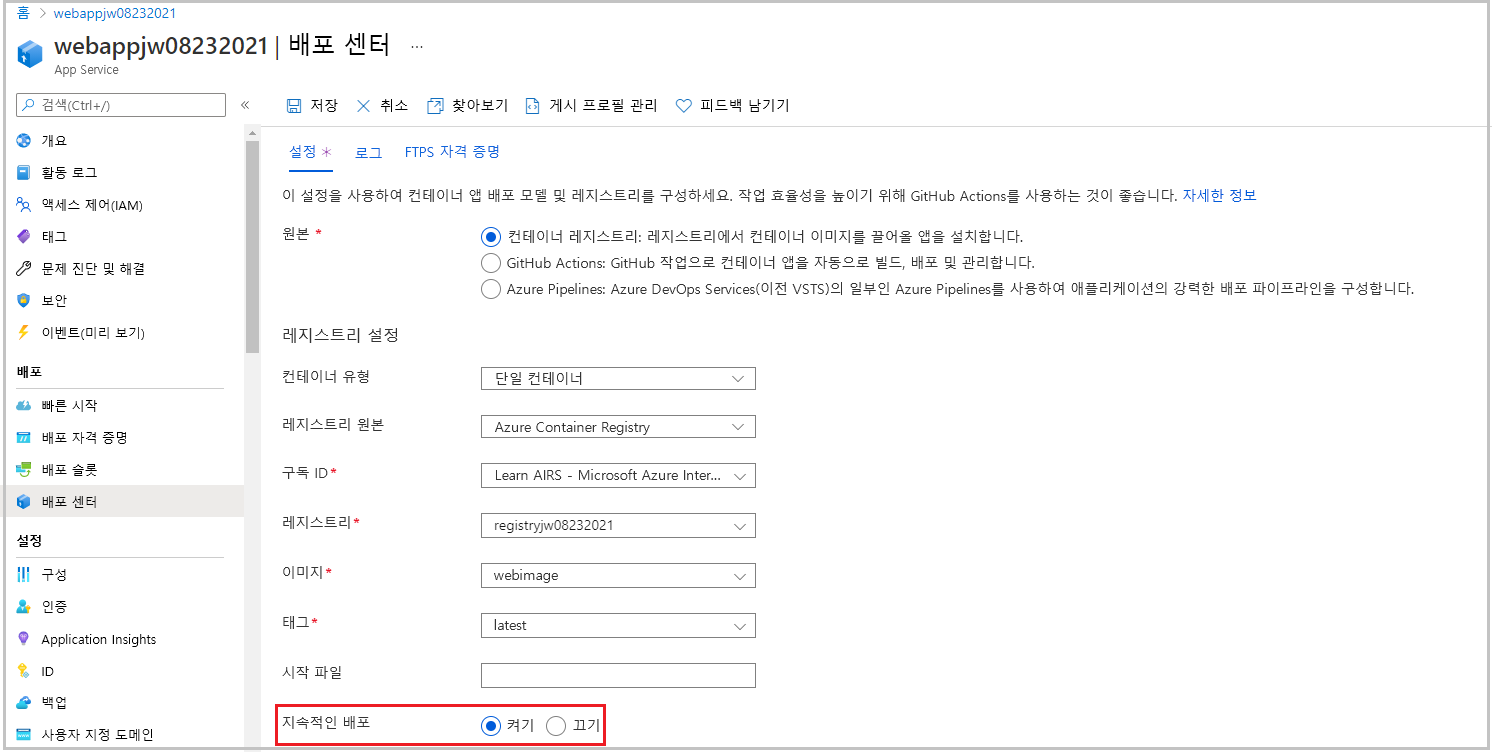The image size is (1492, 752).
Task: Click the 피드백 남기기 button label
Action: pos(745,106)
